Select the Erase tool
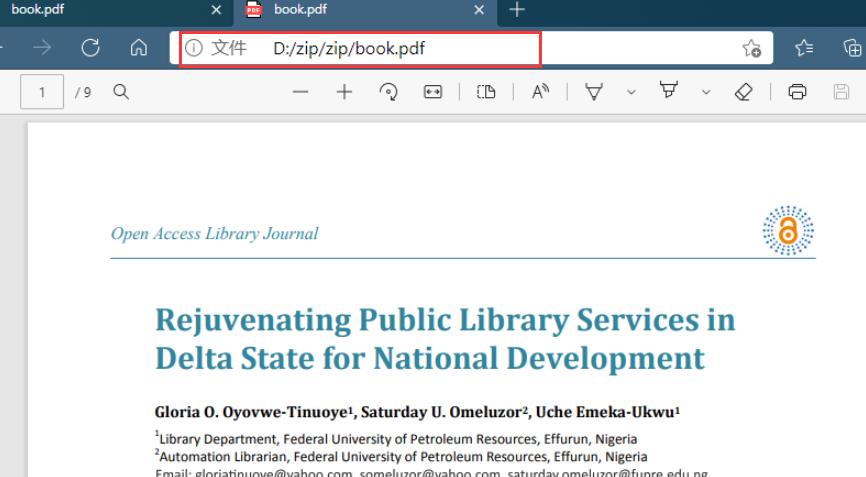Image resolution: width=866 pixels, height=477 pixels. [742, 92]
